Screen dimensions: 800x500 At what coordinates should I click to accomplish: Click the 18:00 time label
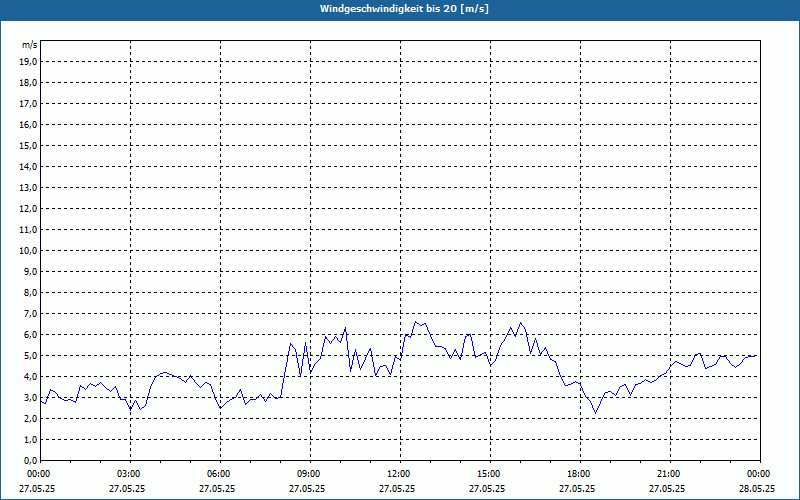[580, 474]
